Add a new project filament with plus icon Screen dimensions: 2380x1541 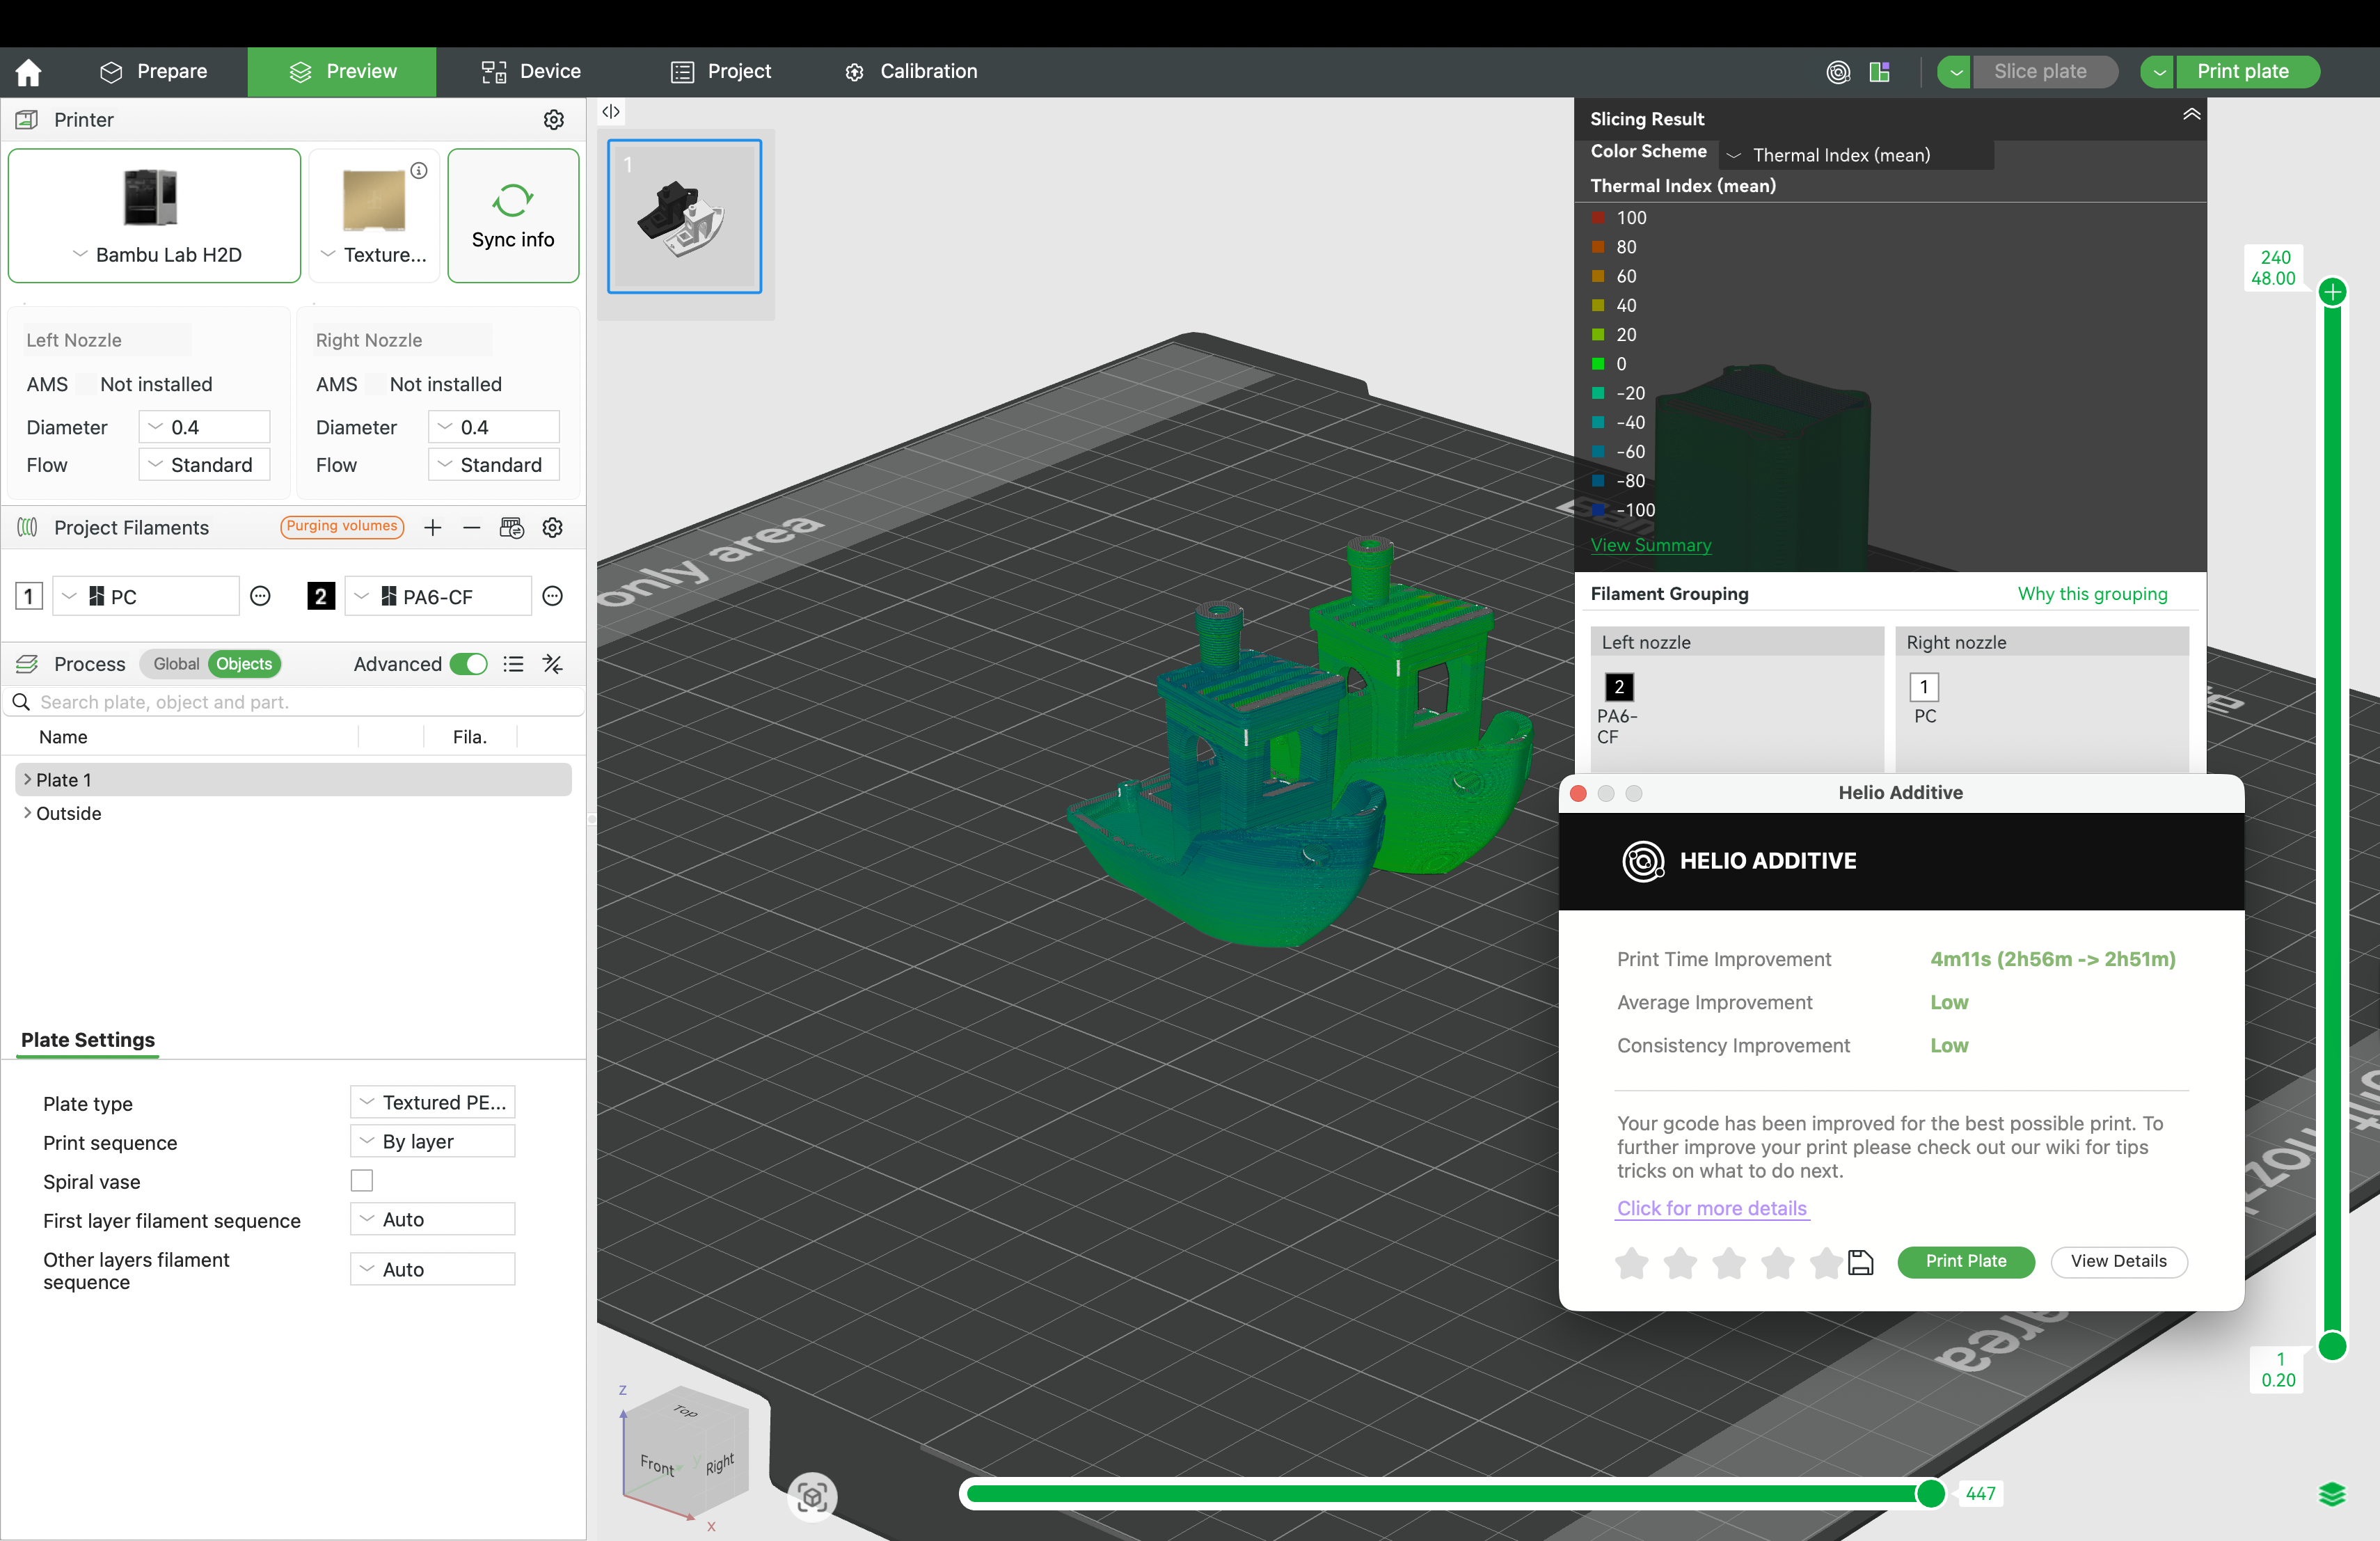coord(432,528)
